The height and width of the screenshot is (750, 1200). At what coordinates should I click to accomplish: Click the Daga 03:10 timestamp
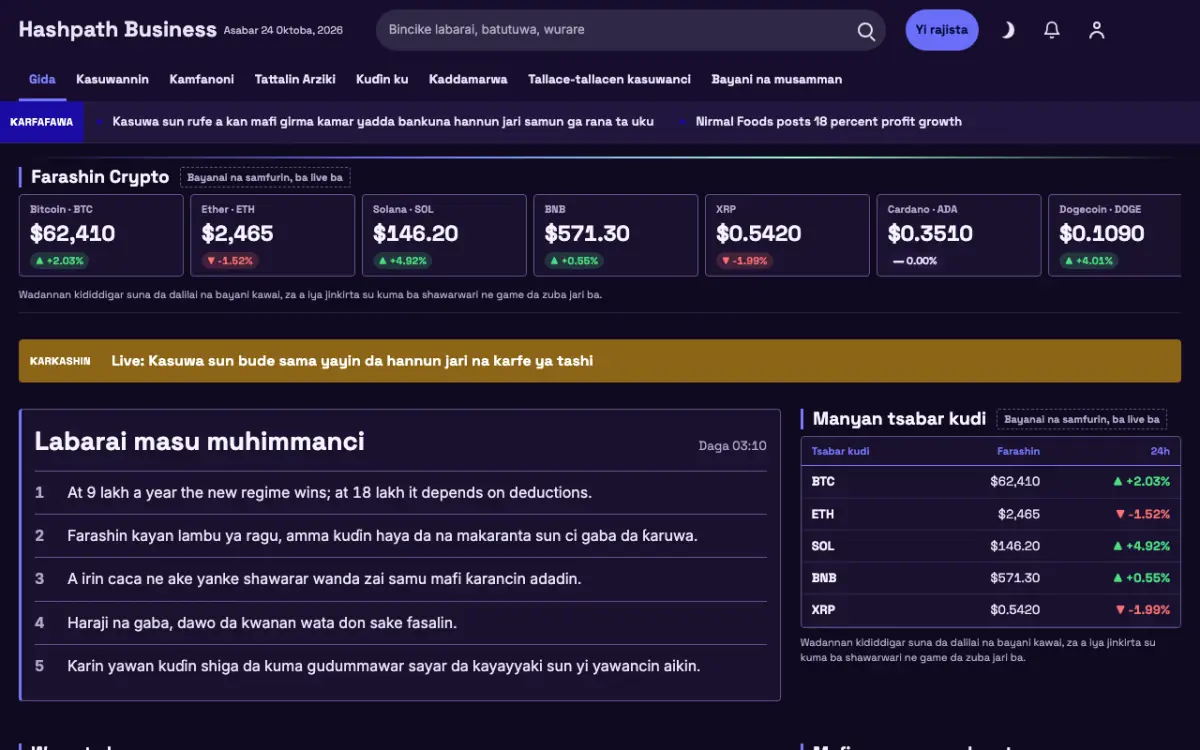pyautogui.click(x=733, y=446)
